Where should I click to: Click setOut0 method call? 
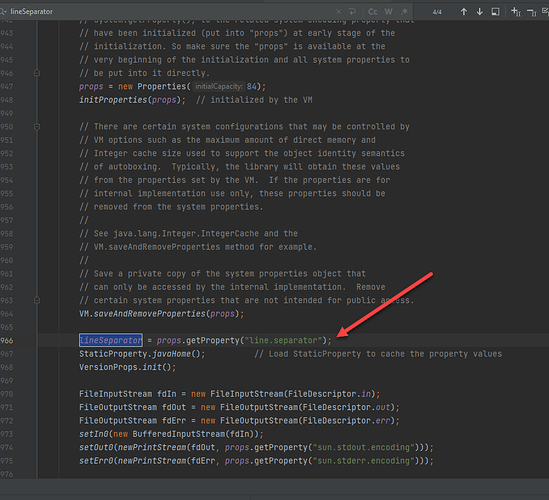coord(96,447)
